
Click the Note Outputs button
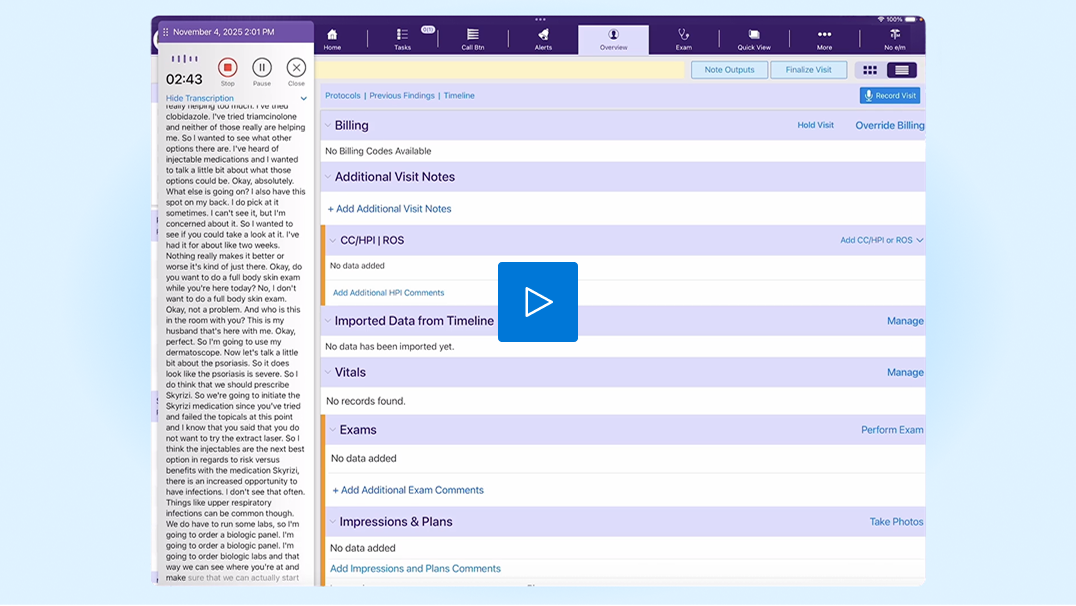click(729, 70)
